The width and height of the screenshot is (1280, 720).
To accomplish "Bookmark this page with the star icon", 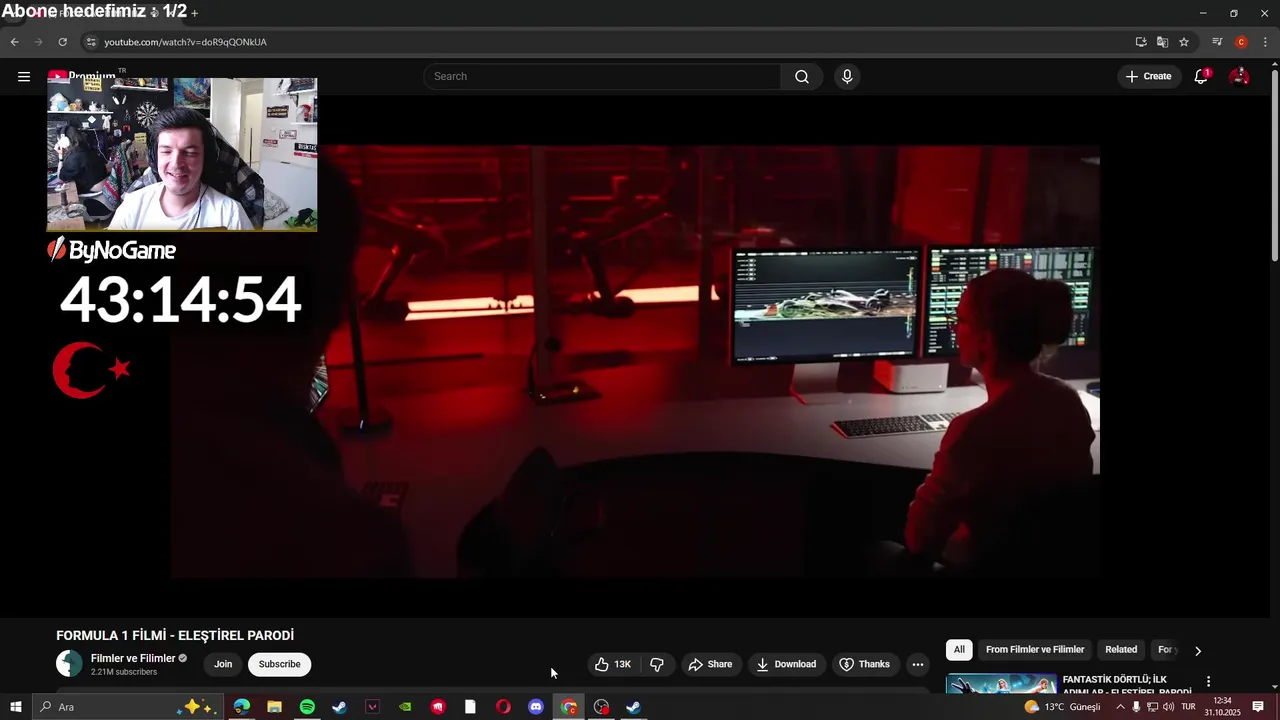I will pos(1184,42).
